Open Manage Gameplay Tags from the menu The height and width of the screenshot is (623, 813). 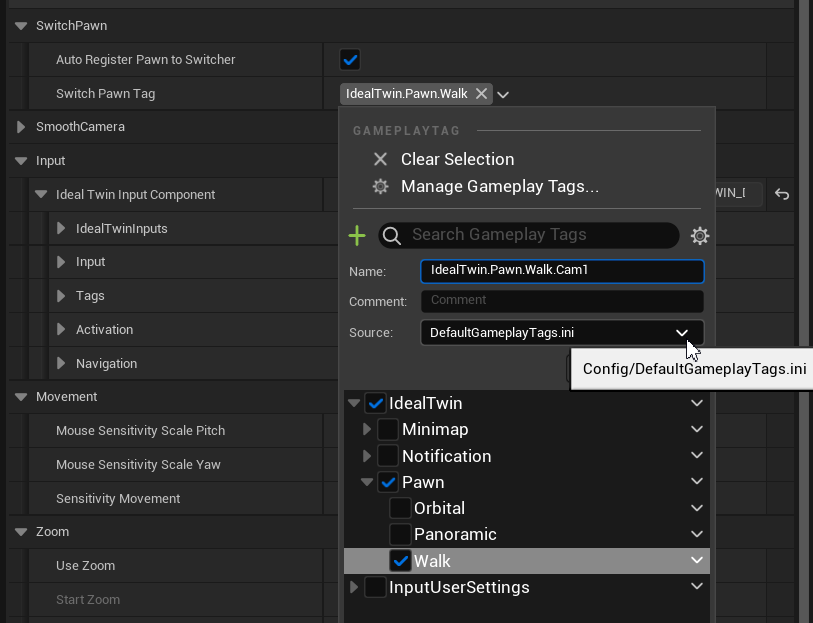click(499, 186)
